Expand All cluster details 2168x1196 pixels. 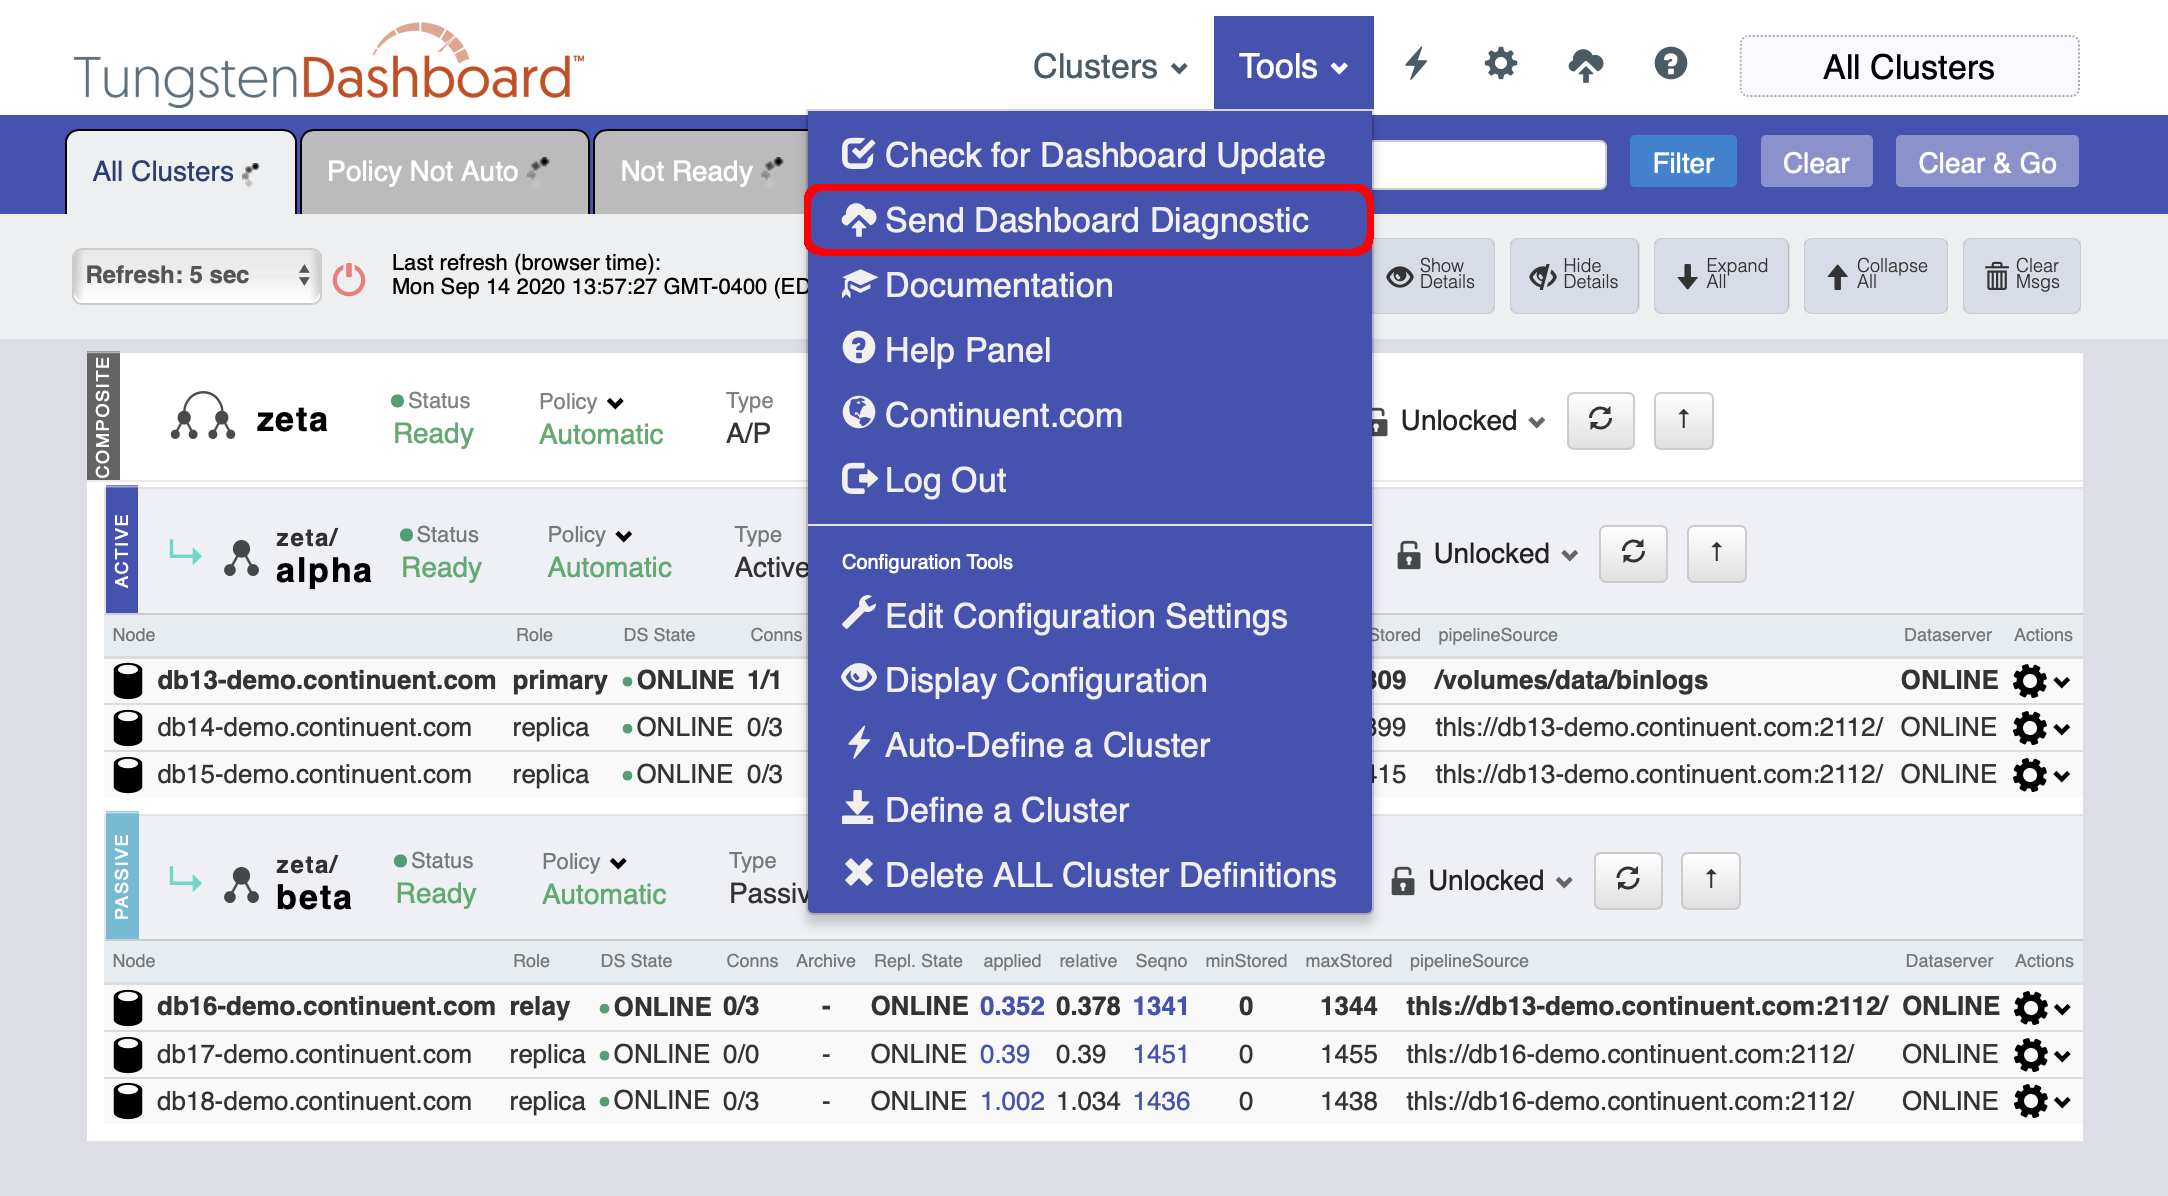coord(1721,275)
